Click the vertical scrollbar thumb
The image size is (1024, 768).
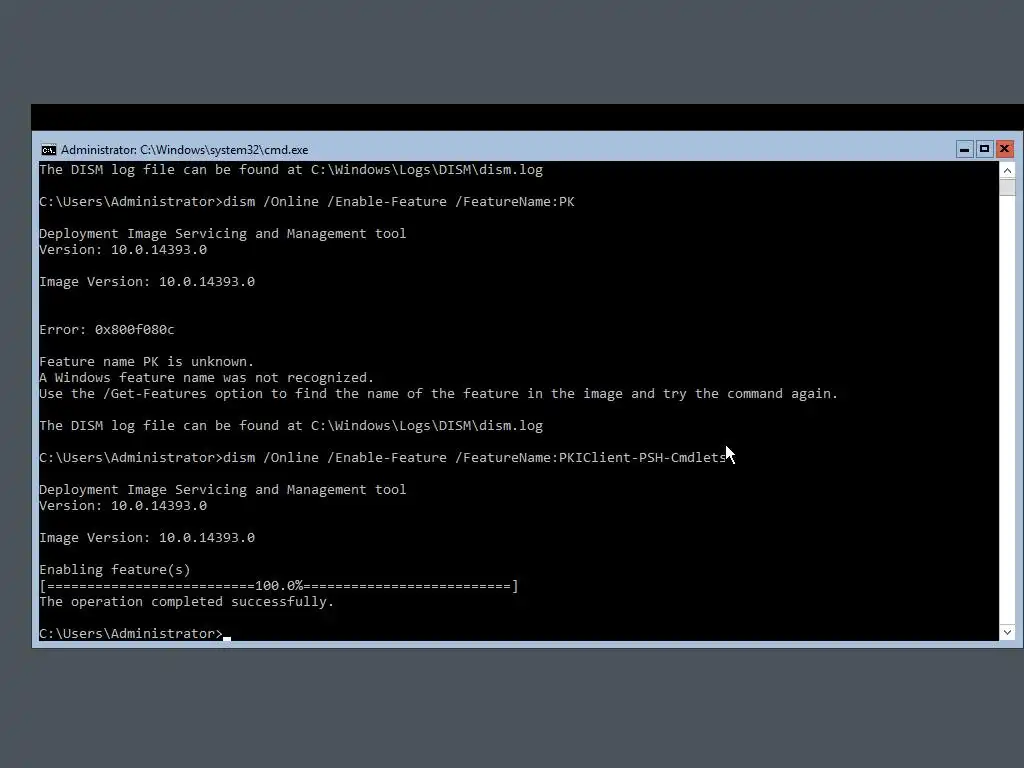pos(1007,187)
